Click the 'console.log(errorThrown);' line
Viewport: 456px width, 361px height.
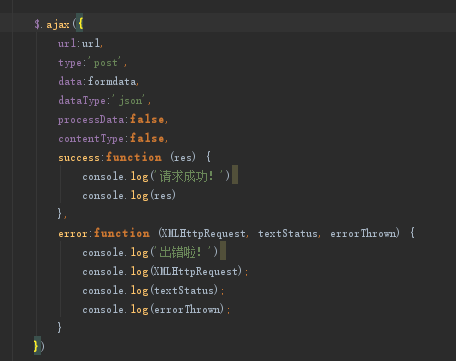pyautogui.click(x=156, y=309)
